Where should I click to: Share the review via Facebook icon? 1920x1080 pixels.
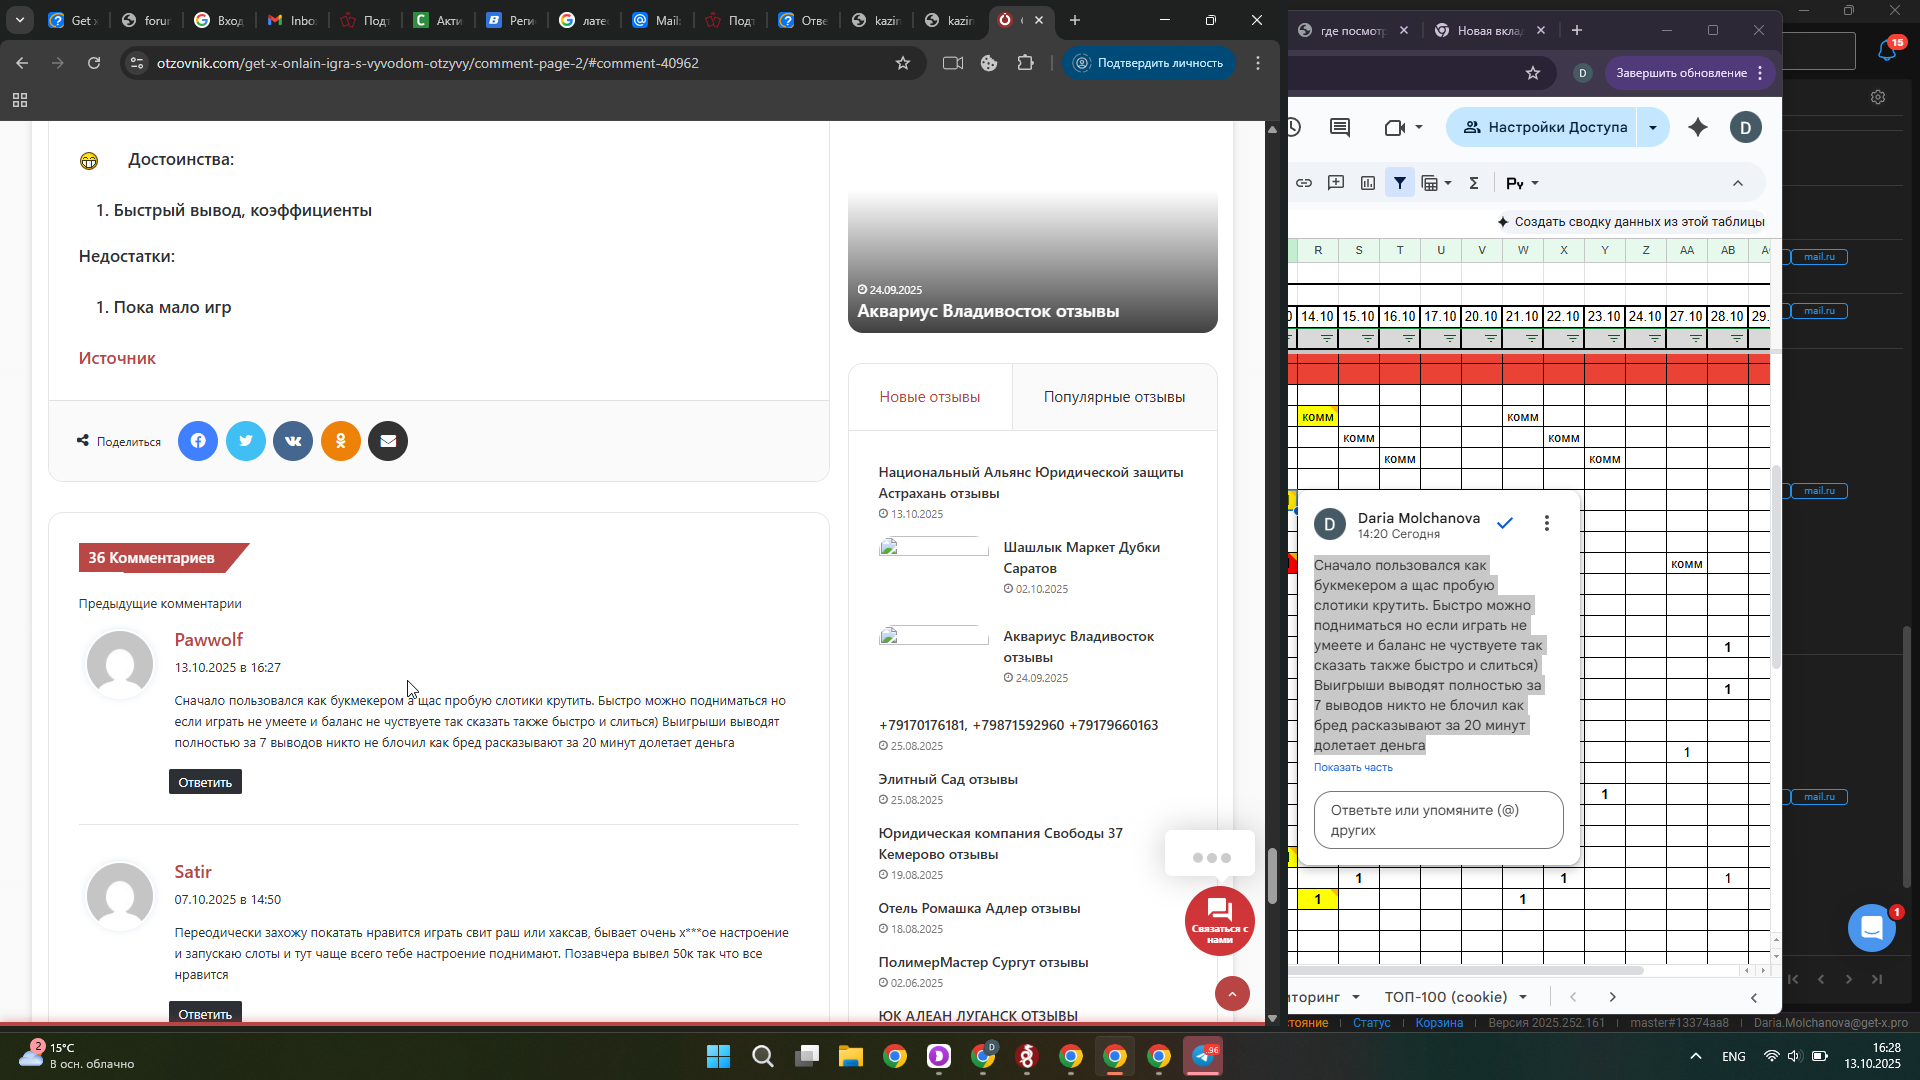tap(198, 441)
